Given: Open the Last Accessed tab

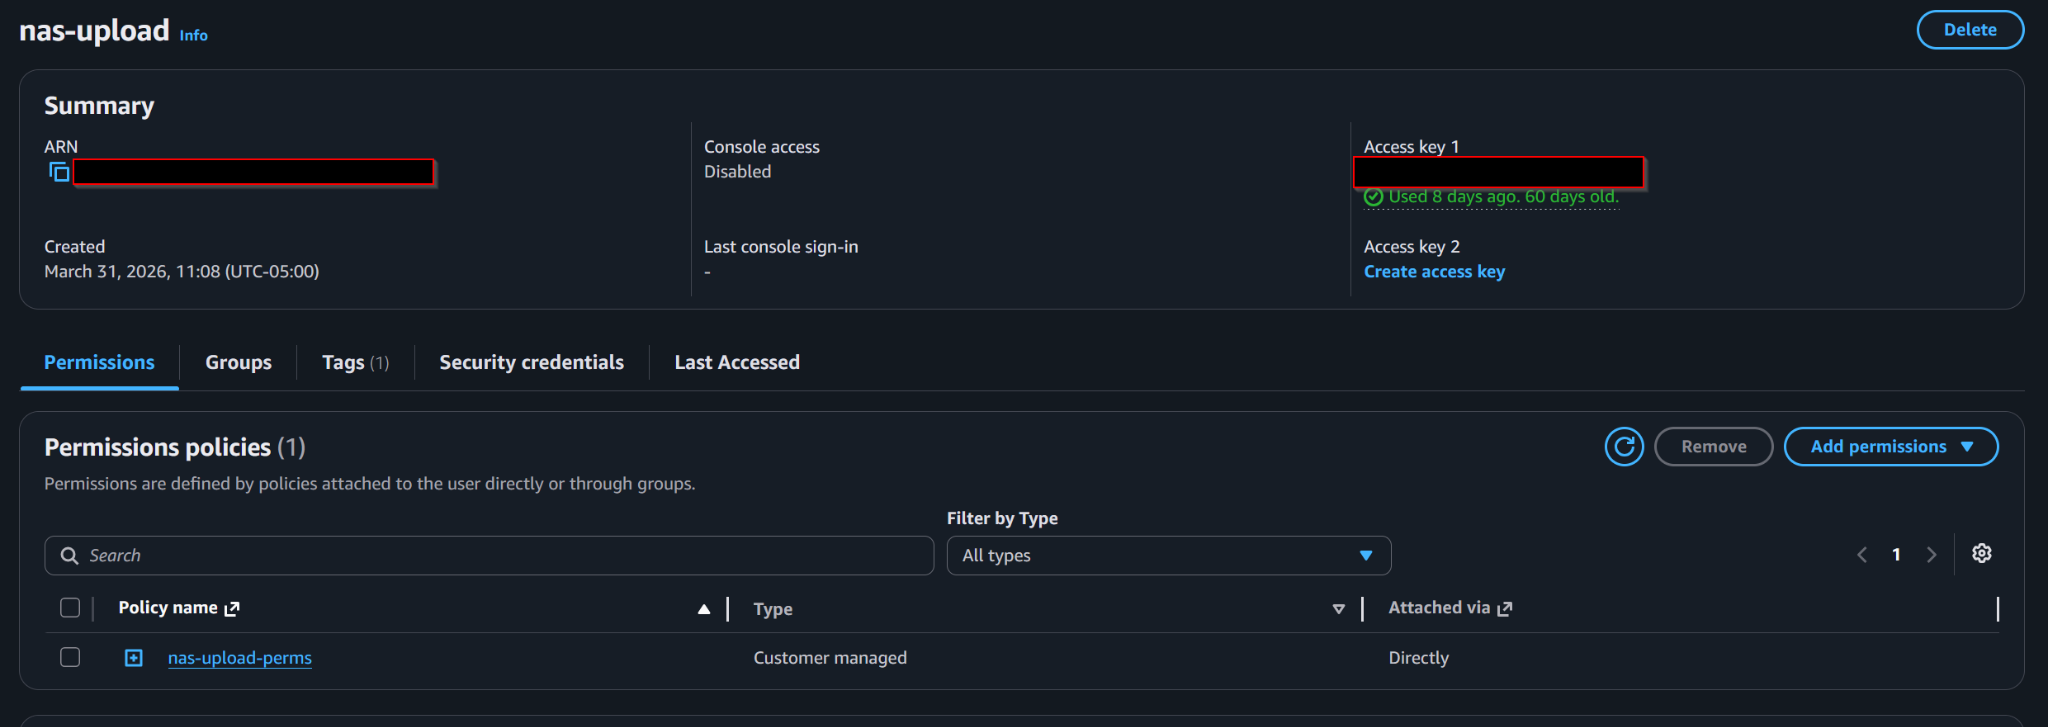Looking at the screenshot, I should coord(737,363).
